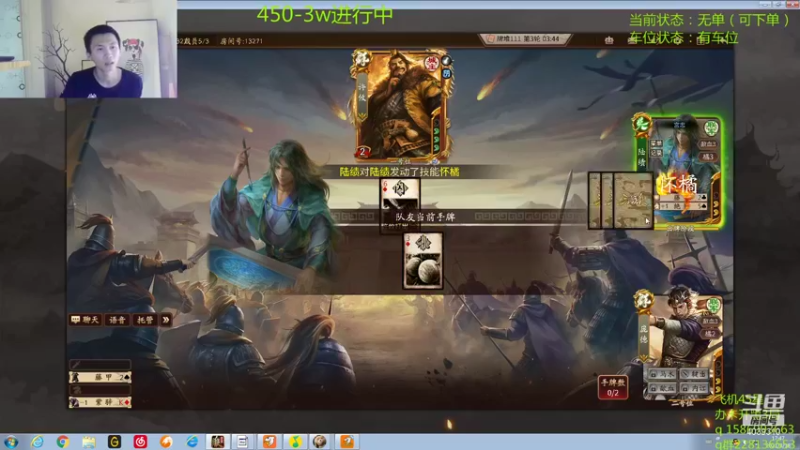Viewport: 800px width, 450px height.
Task: Click the faction badge on 庞德 card
Action: tap(644, 300)
